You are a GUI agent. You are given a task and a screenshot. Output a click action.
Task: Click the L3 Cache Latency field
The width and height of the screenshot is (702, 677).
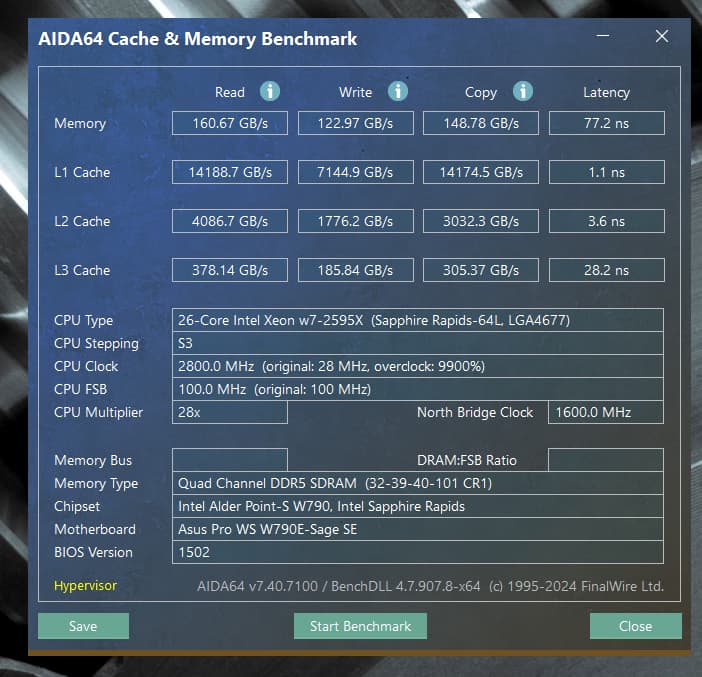click(606, 270)
